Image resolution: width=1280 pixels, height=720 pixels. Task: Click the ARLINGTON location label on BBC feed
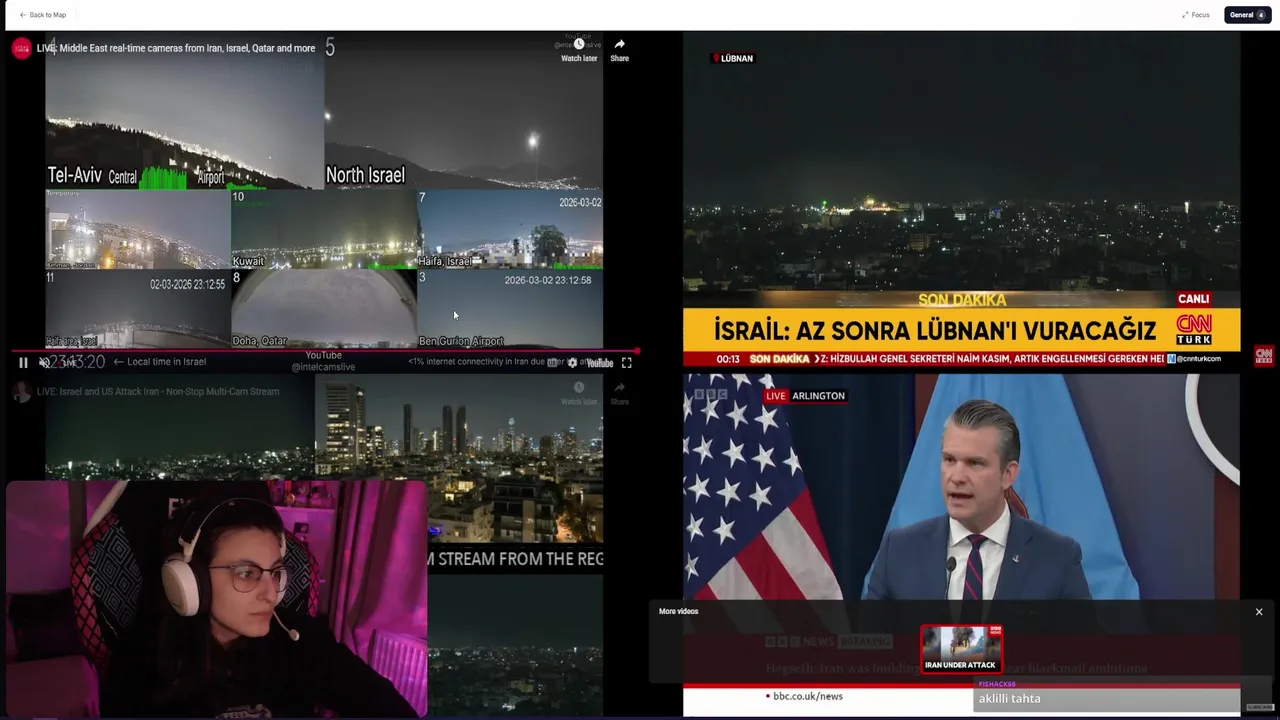tap(818, 396)
